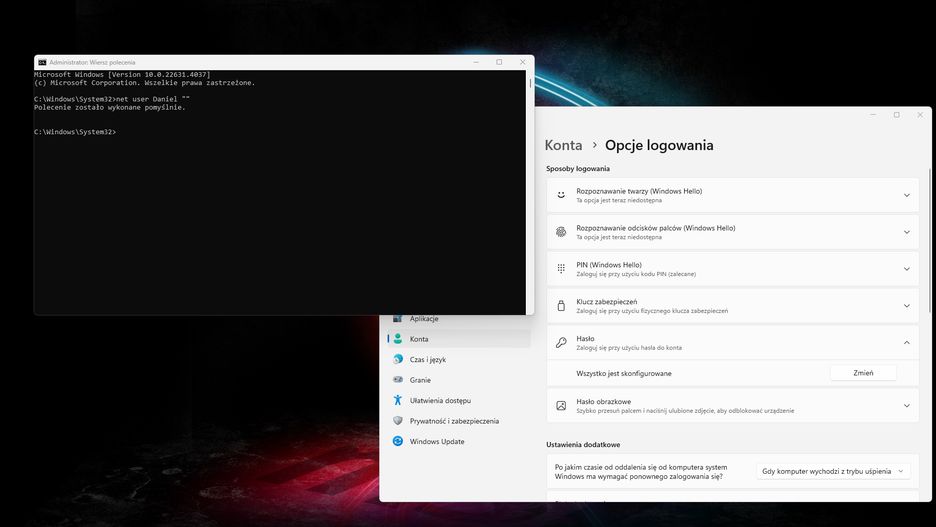Click the Sposoby logowania section label

point(578,169)
